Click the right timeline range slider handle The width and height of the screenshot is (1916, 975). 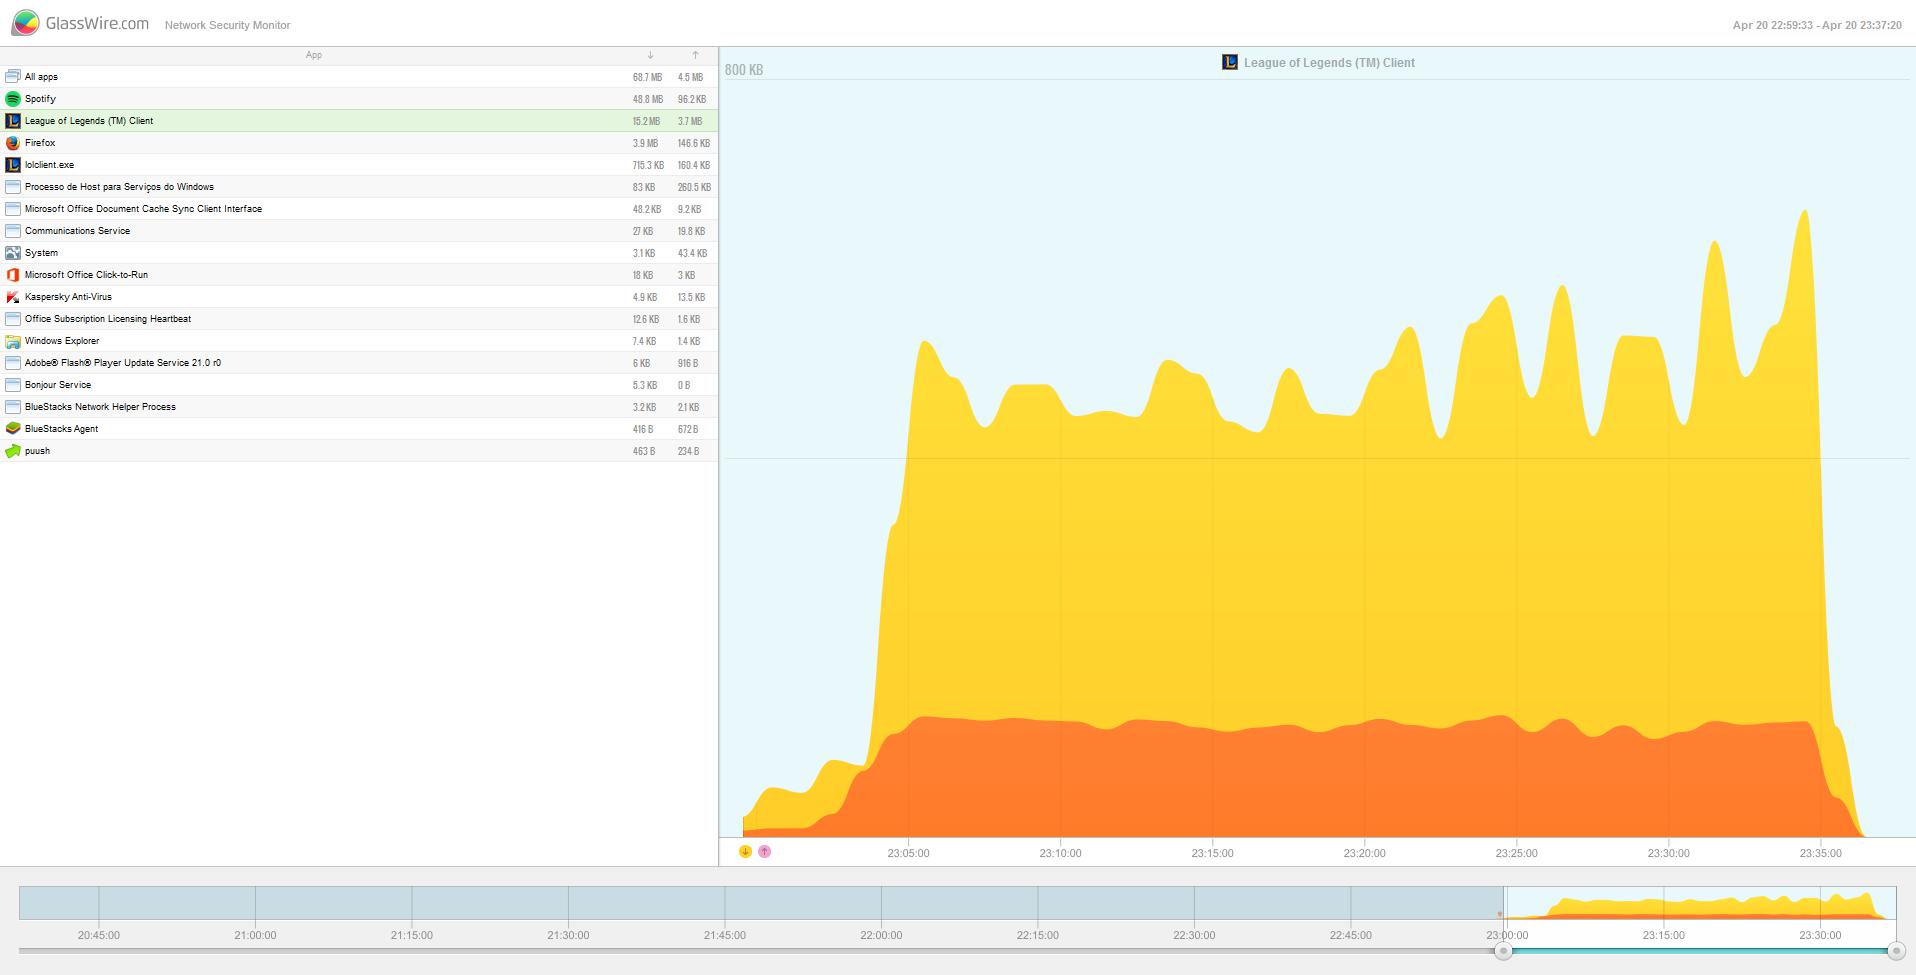[1895, 951]
